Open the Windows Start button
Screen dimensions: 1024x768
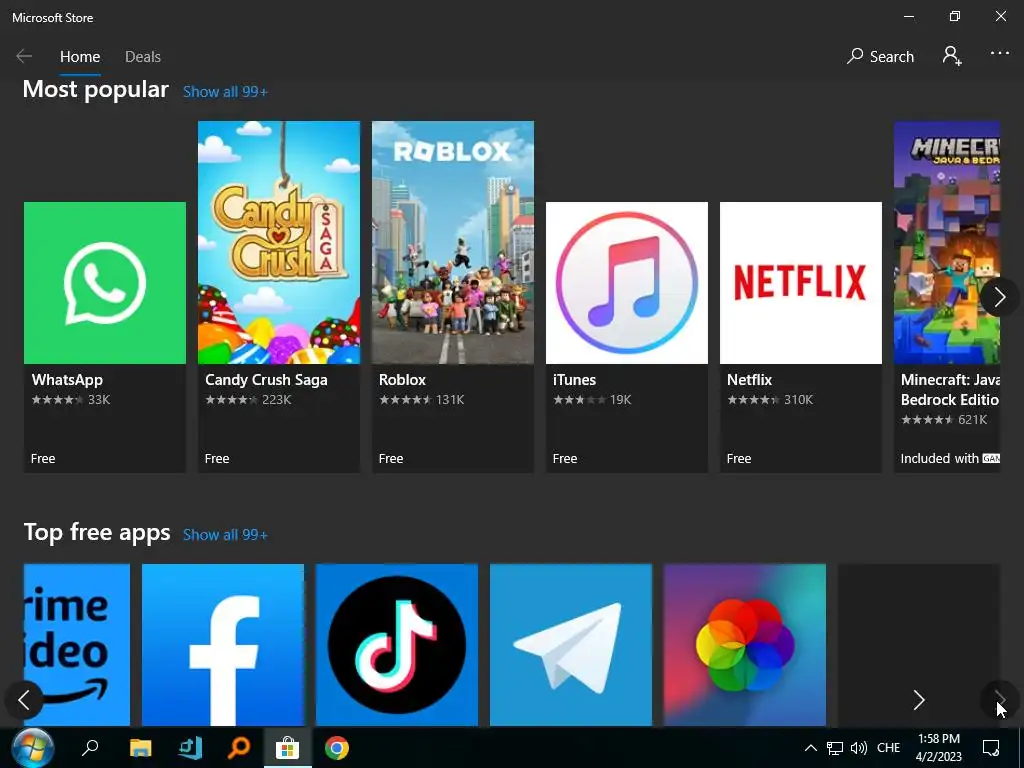(x=32, y=748)
